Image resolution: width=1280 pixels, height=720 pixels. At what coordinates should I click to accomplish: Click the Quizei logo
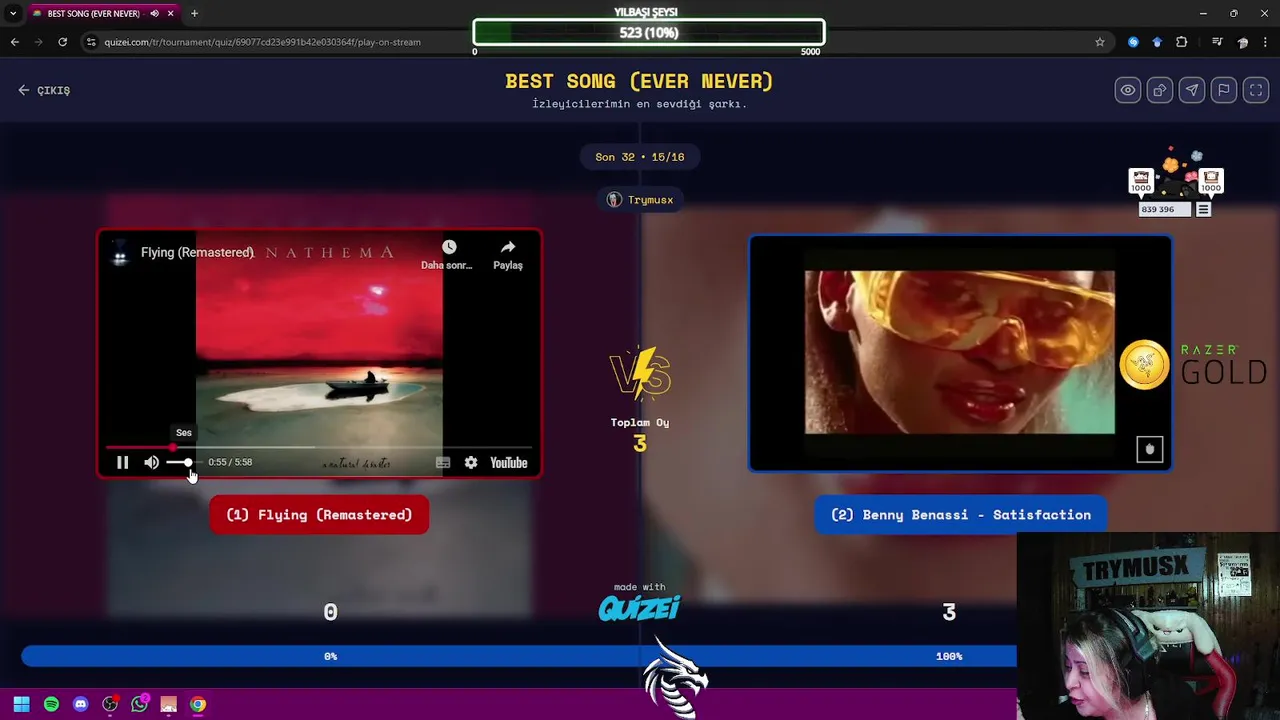pyautogui.click(x=640, y=607)
